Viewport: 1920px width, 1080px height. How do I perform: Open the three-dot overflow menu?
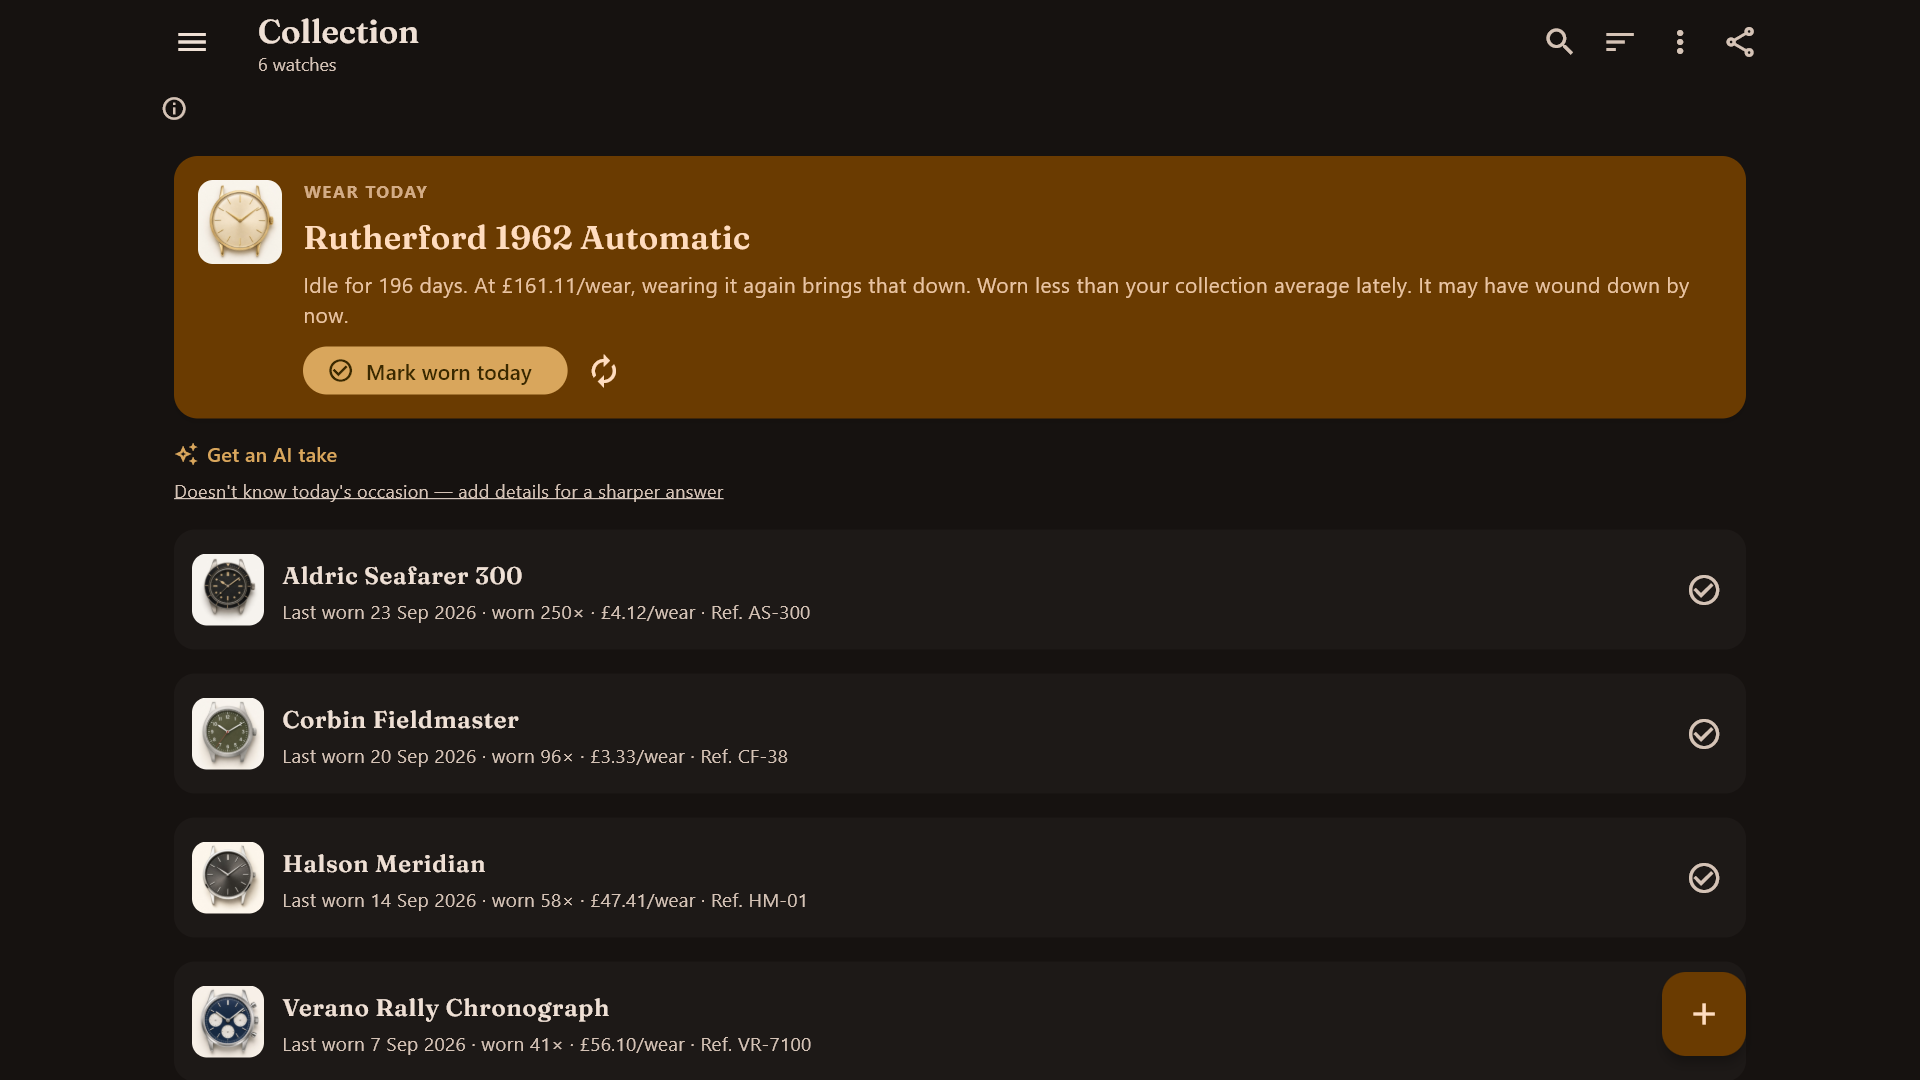(x=1680, y=42)
